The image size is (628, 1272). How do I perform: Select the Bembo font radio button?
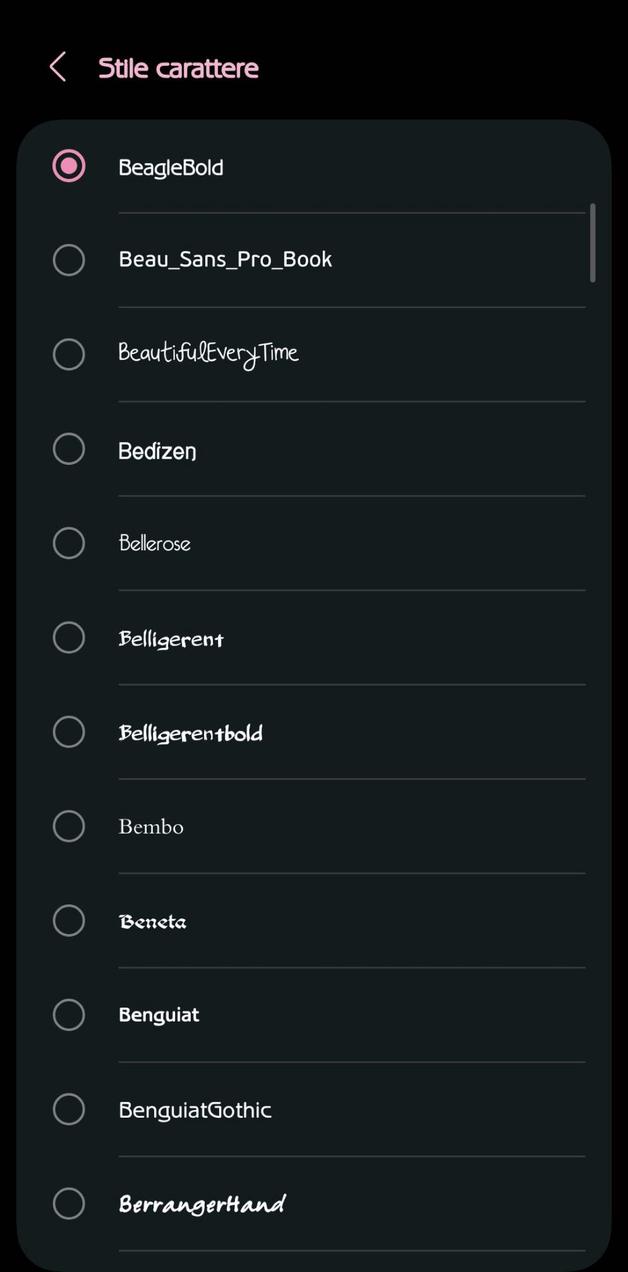coord(68,826)
